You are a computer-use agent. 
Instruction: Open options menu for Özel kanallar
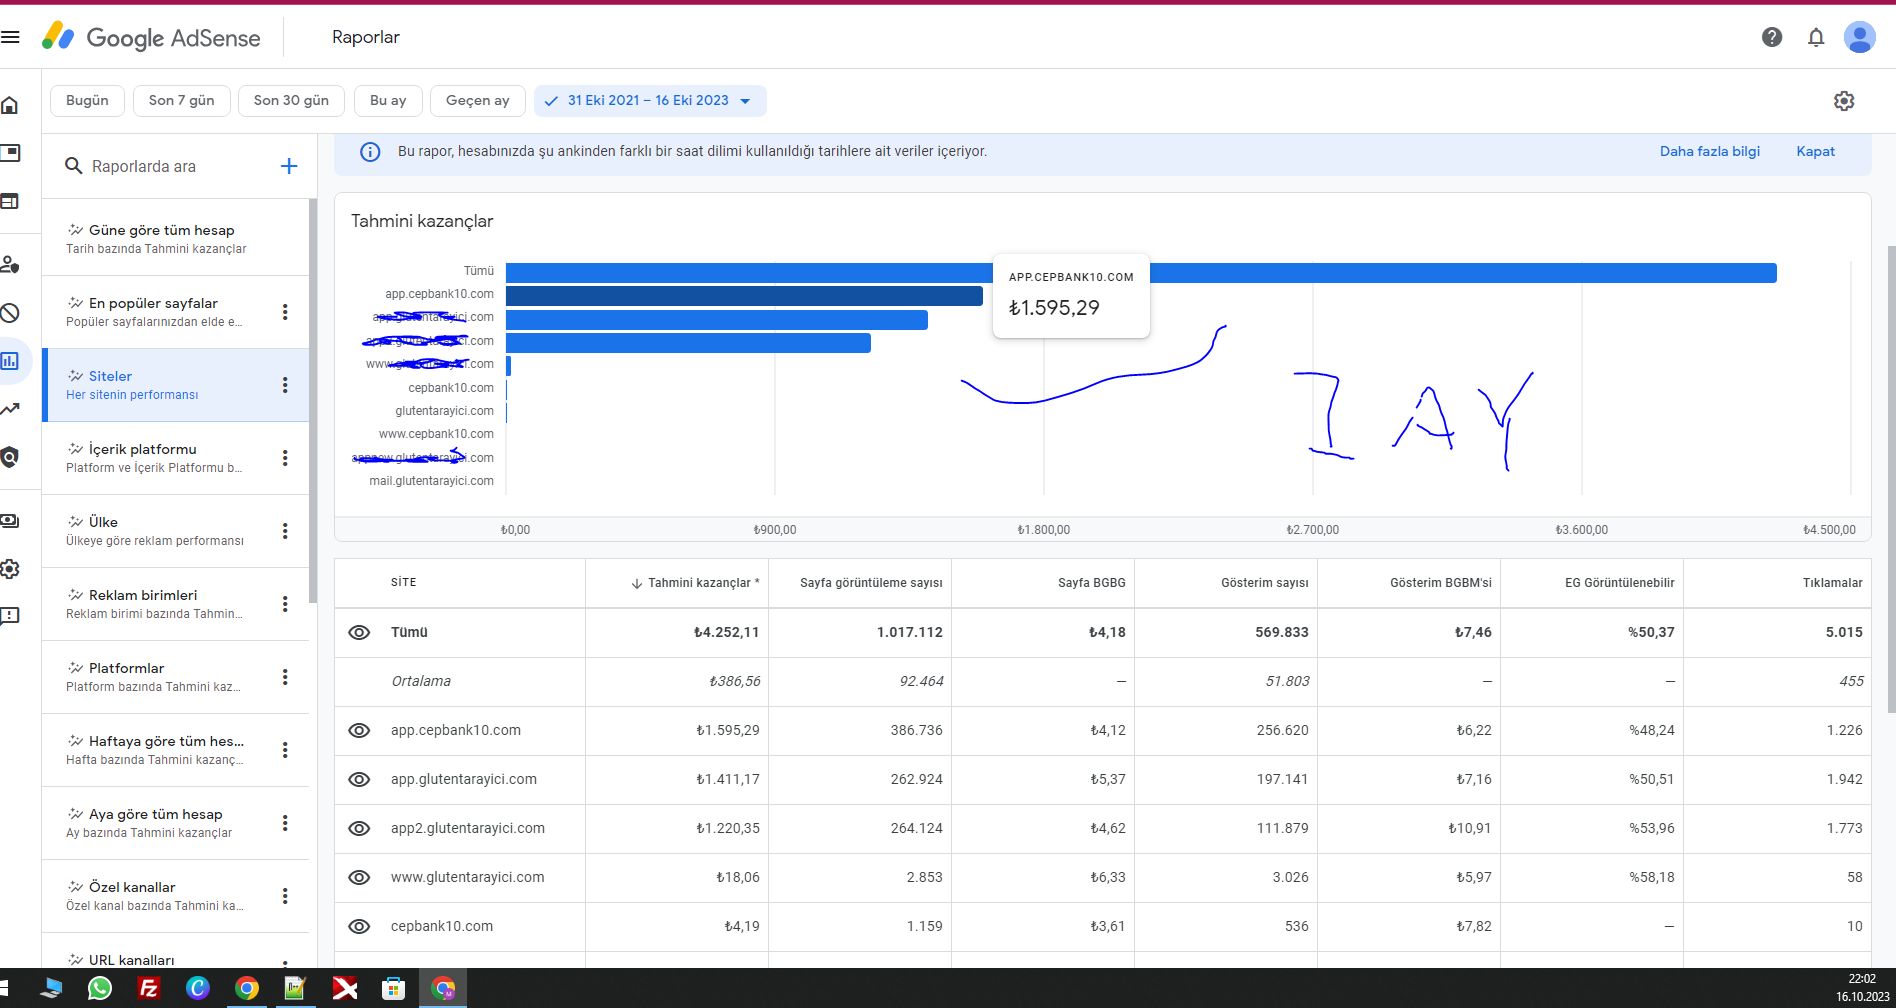[x=285, y=896]
